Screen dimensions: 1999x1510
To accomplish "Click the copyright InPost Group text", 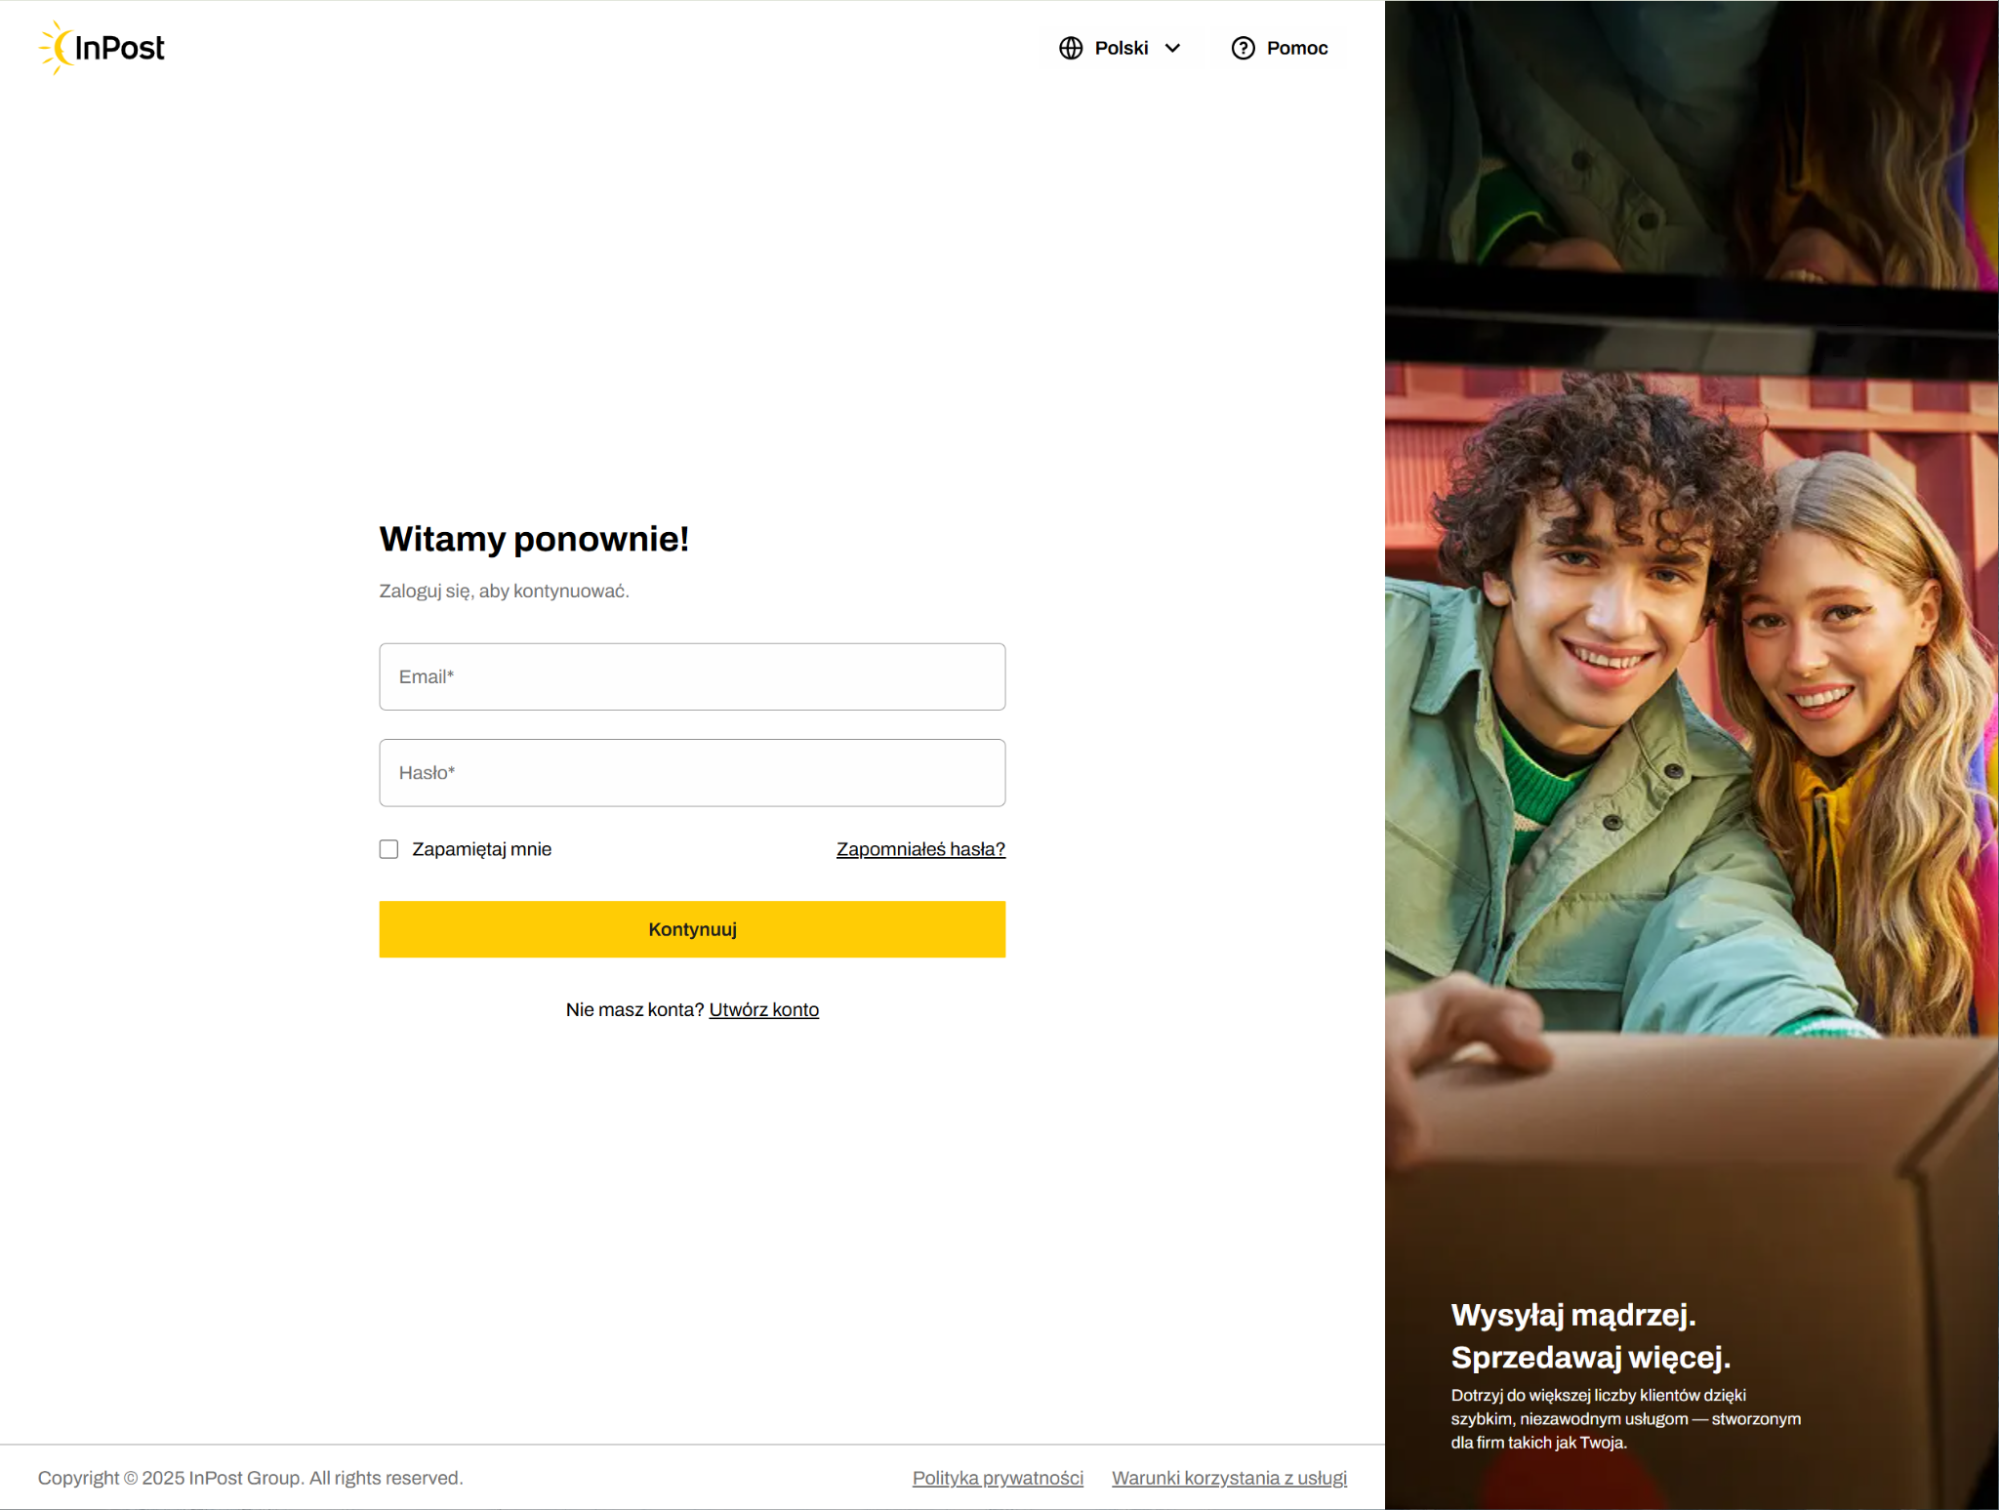I will (x=250, y=1478).
